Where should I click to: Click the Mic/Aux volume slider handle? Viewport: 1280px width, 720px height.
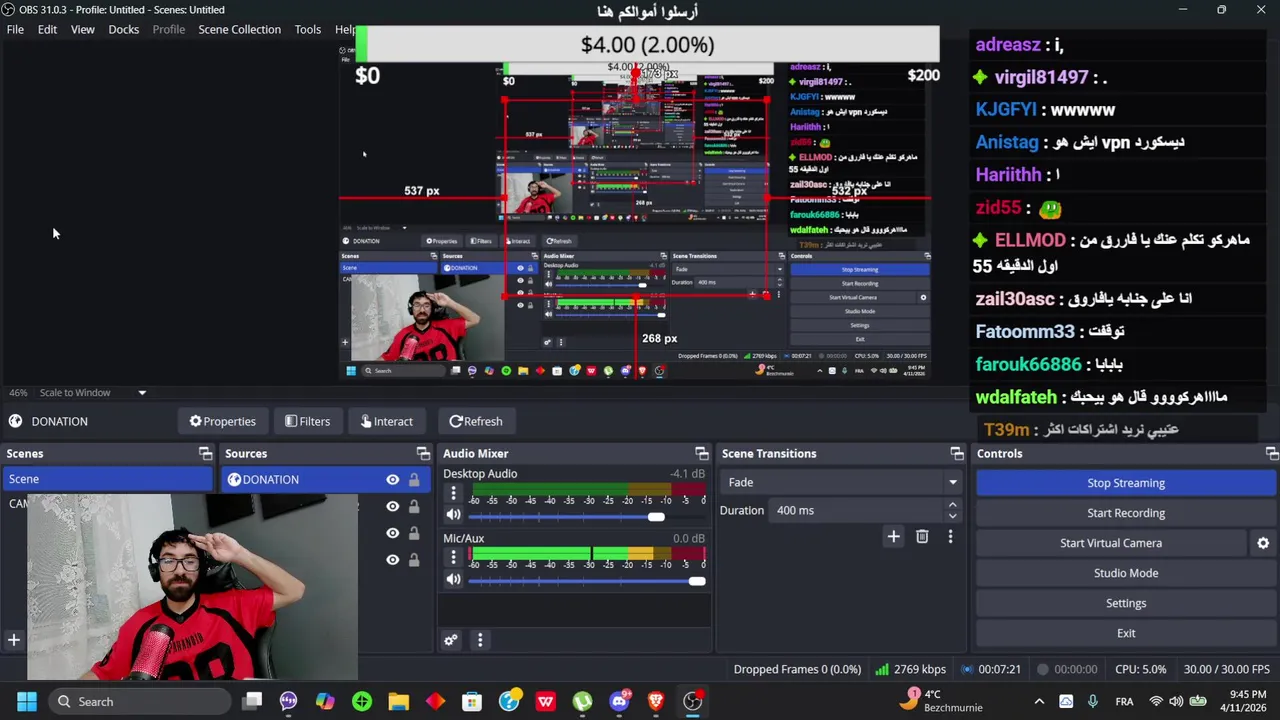[697, 581]
